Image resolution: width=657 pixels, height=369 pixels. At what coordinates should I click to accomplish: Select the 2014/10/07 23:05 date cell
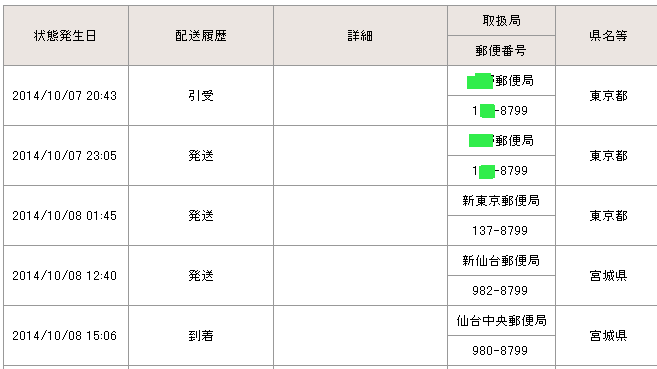tap(65, 155)
